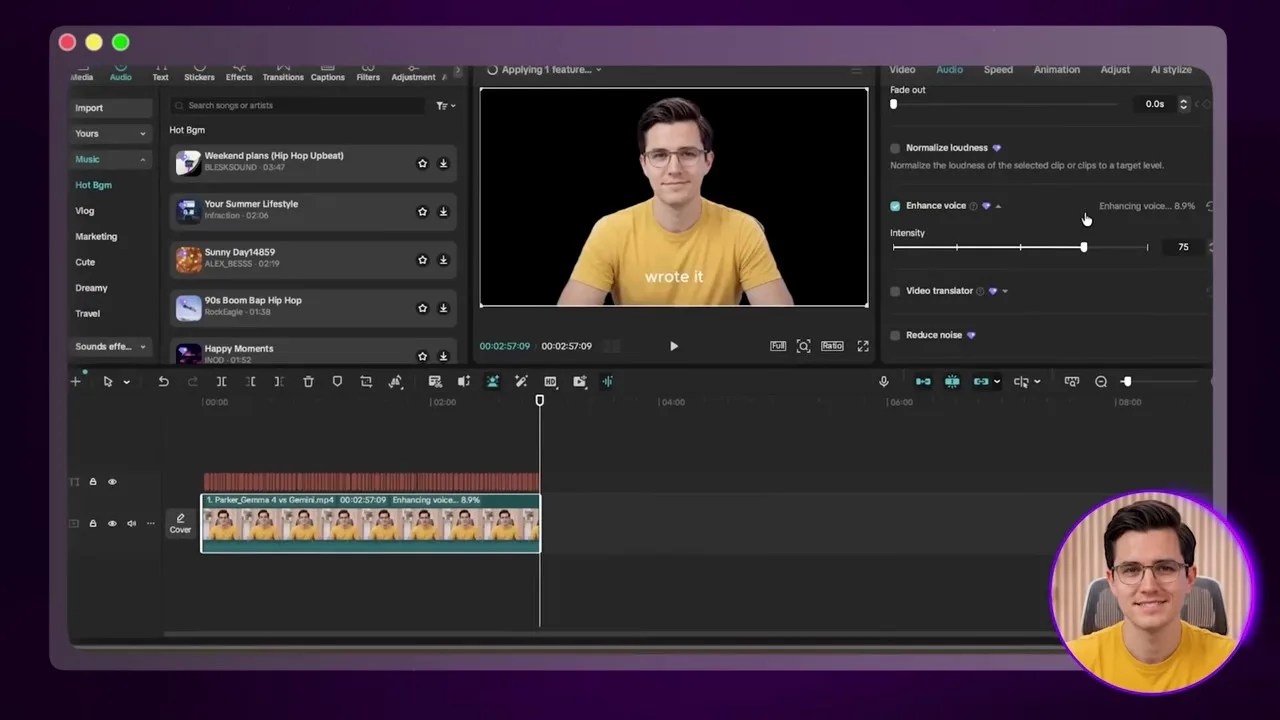1280x720 pixels.
Task: Toggle main video track visibility eye
Action: pos(112,523)
